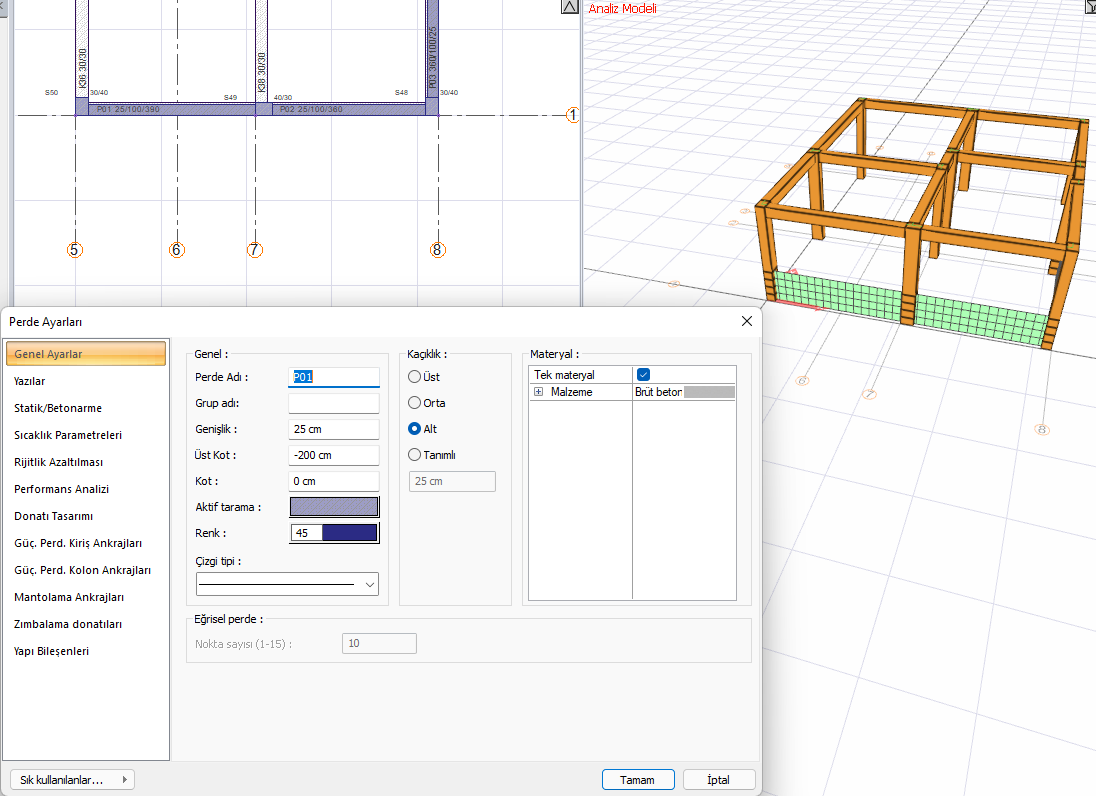Select Güç. Perd. Kiriş Ankrajları
1096x796 pixels.
pyautogui.click(x=78, y=543)
